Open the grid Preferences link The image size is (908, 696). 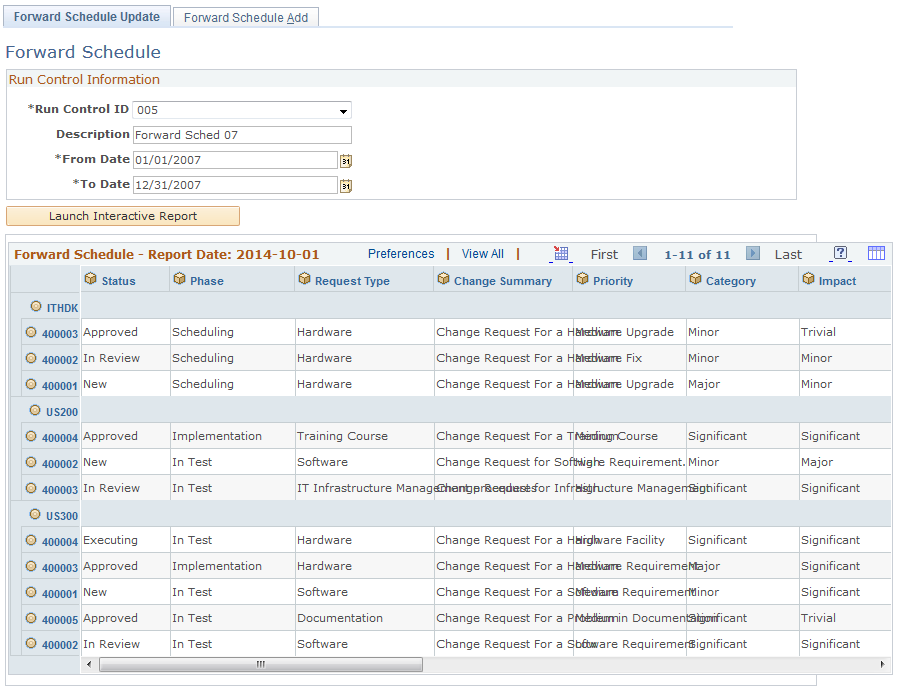click(x=401, y=254)
